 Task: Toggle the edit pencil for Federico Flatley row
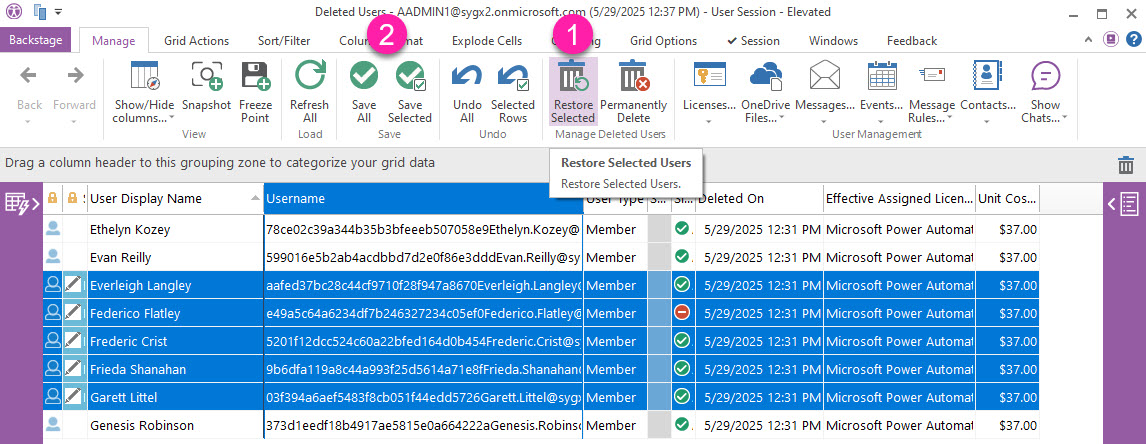click(74, 314)
